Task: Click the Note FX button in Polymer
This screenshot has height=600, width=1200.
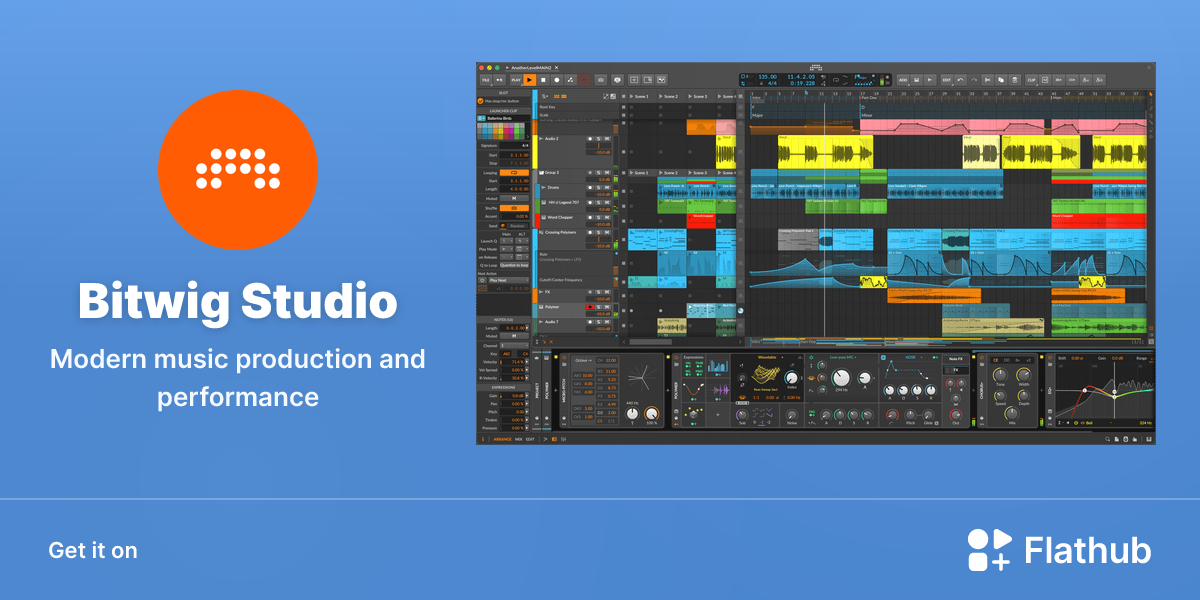Action: pos(956,359)
